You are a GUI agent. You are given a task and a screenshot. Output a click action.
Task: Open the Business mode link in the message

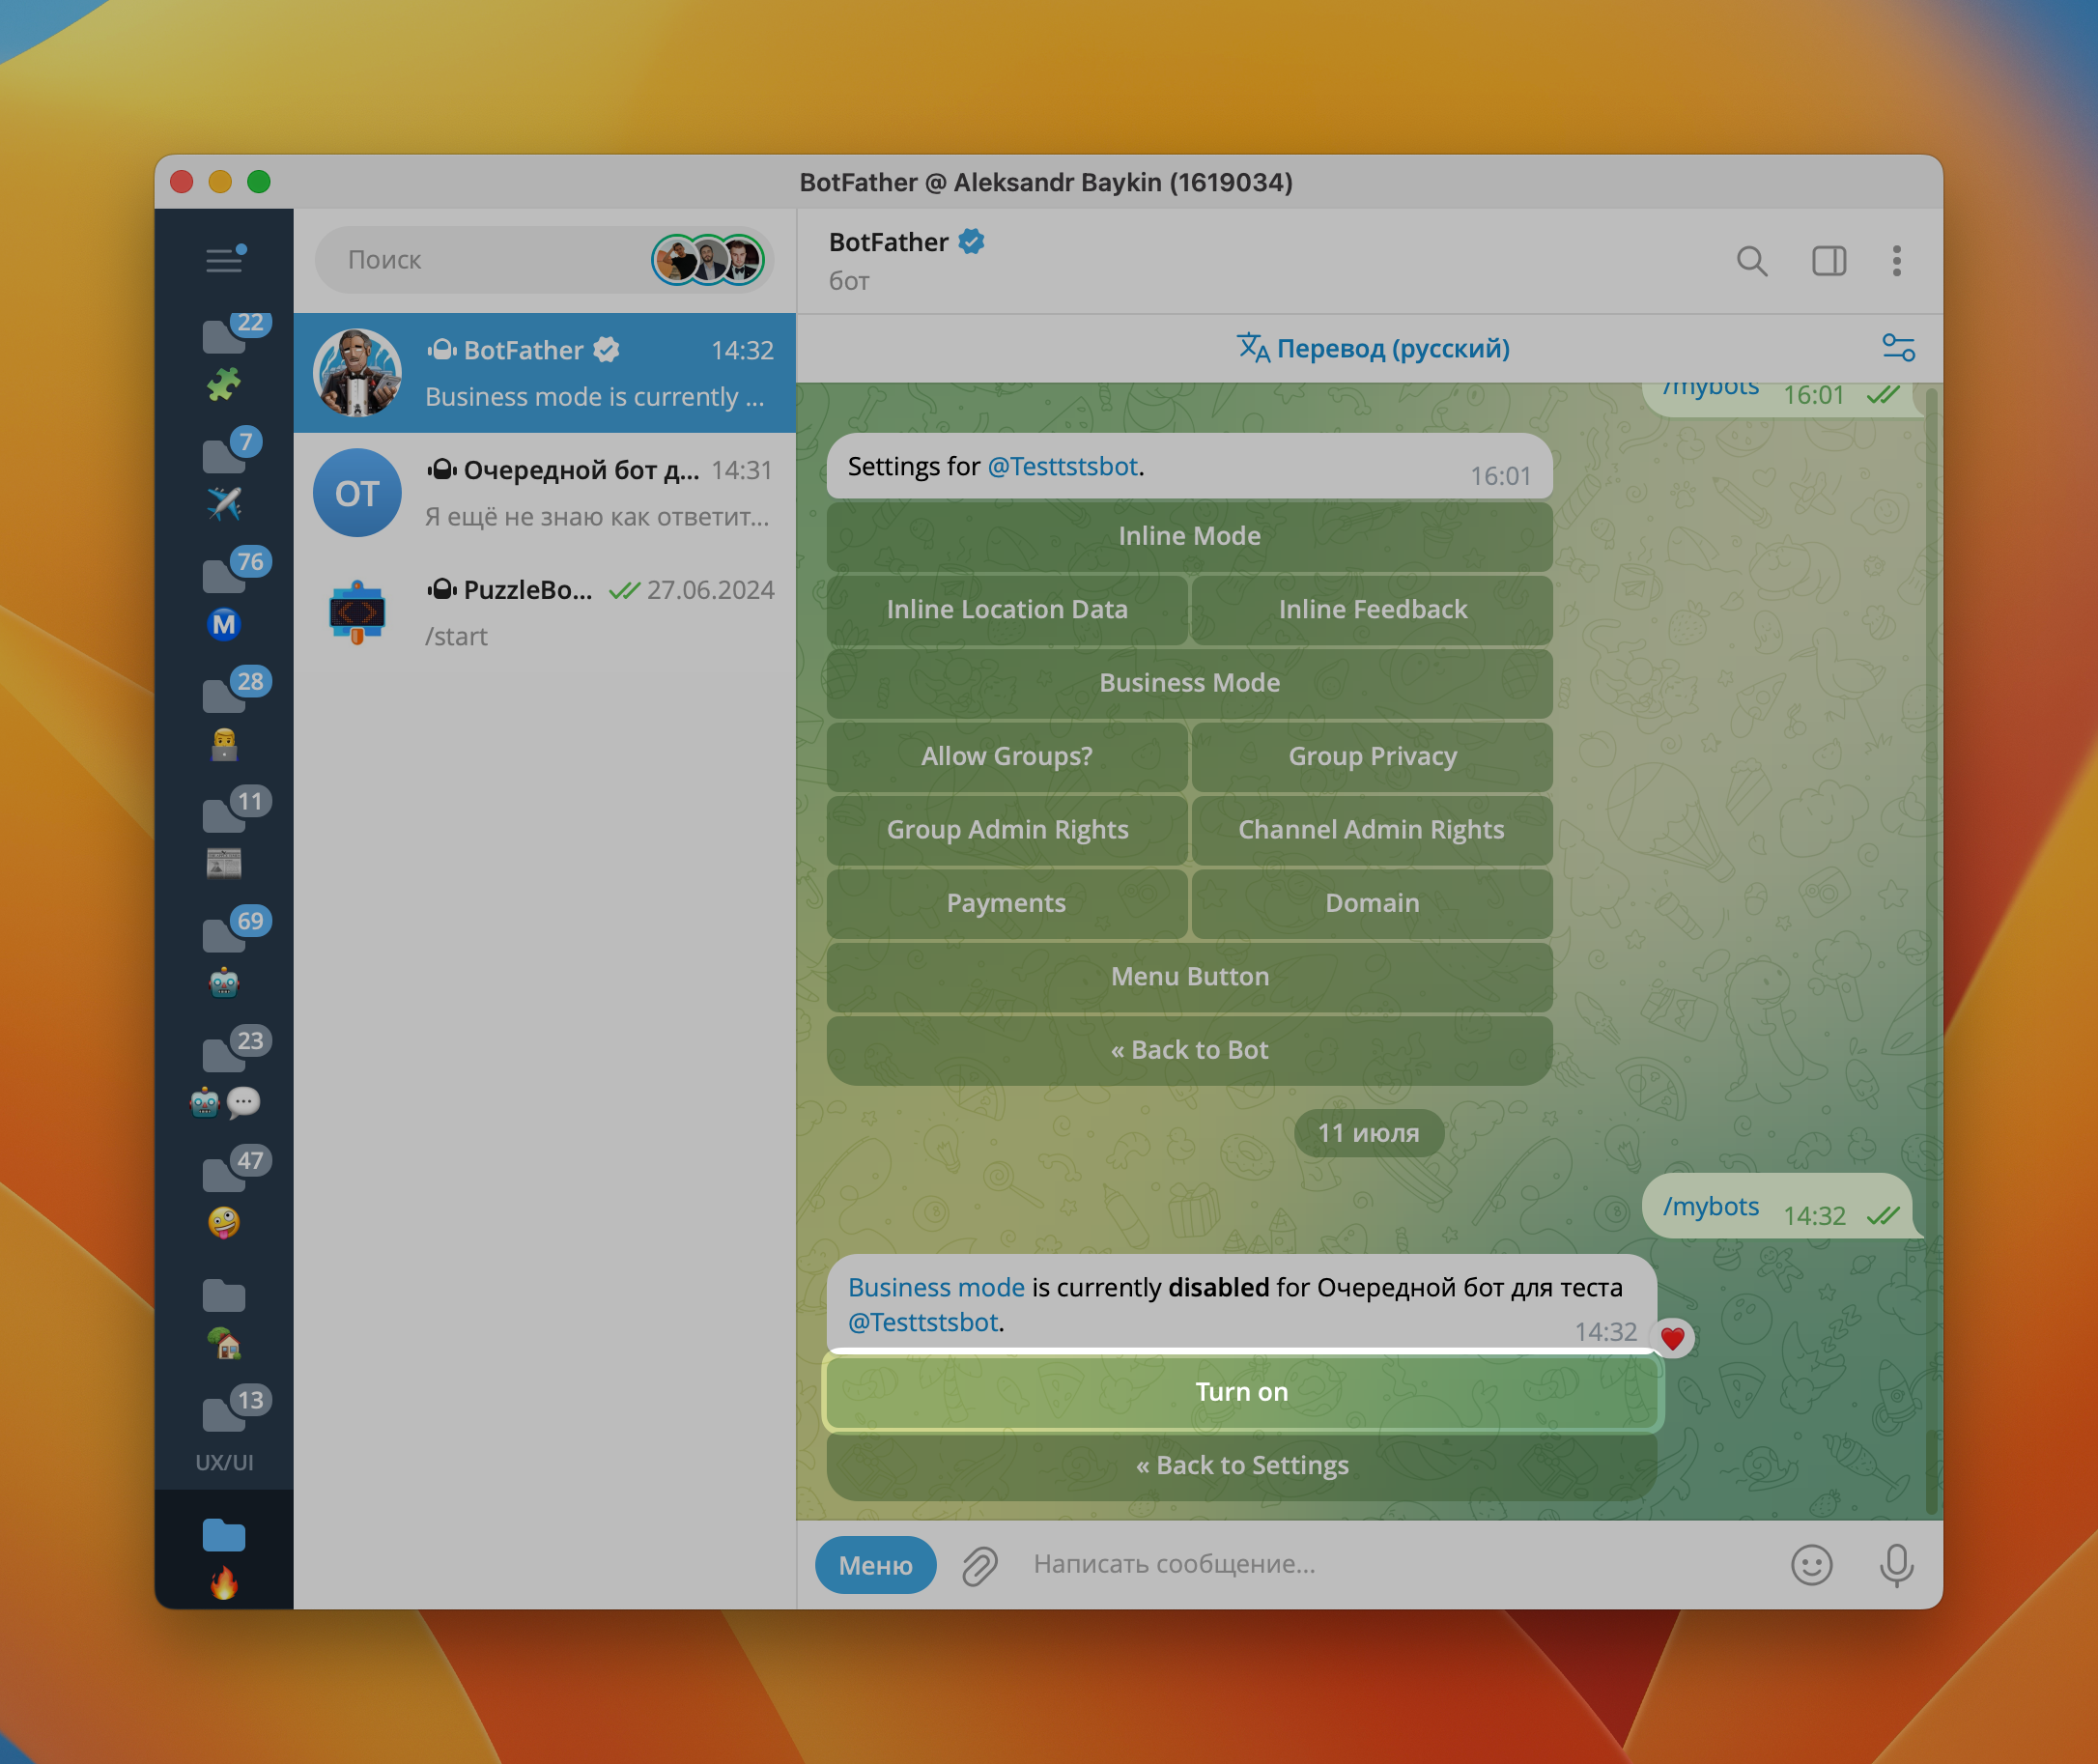[x=936, y=1287]
